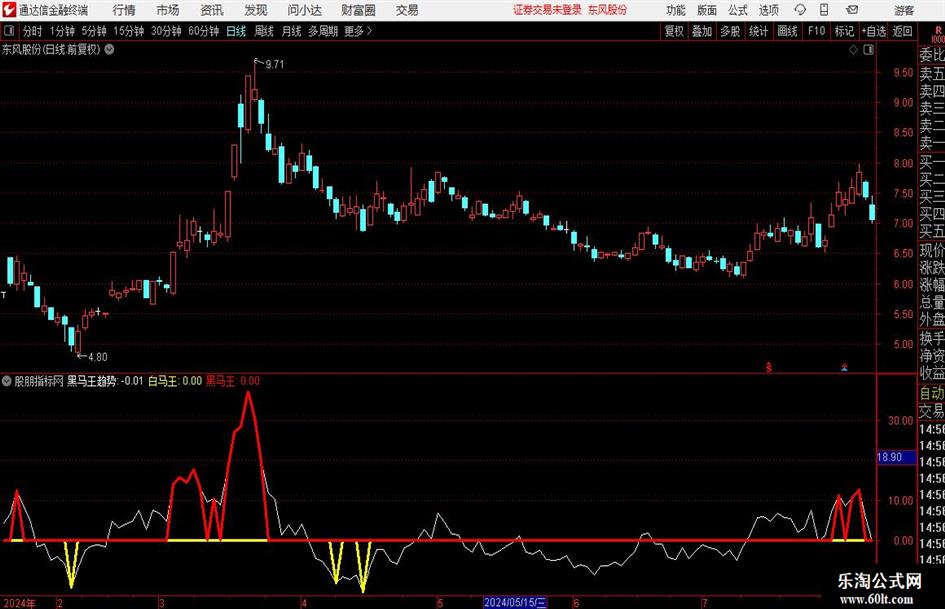
Task: Open the 资讯 menu
Action: click(212, 10)
